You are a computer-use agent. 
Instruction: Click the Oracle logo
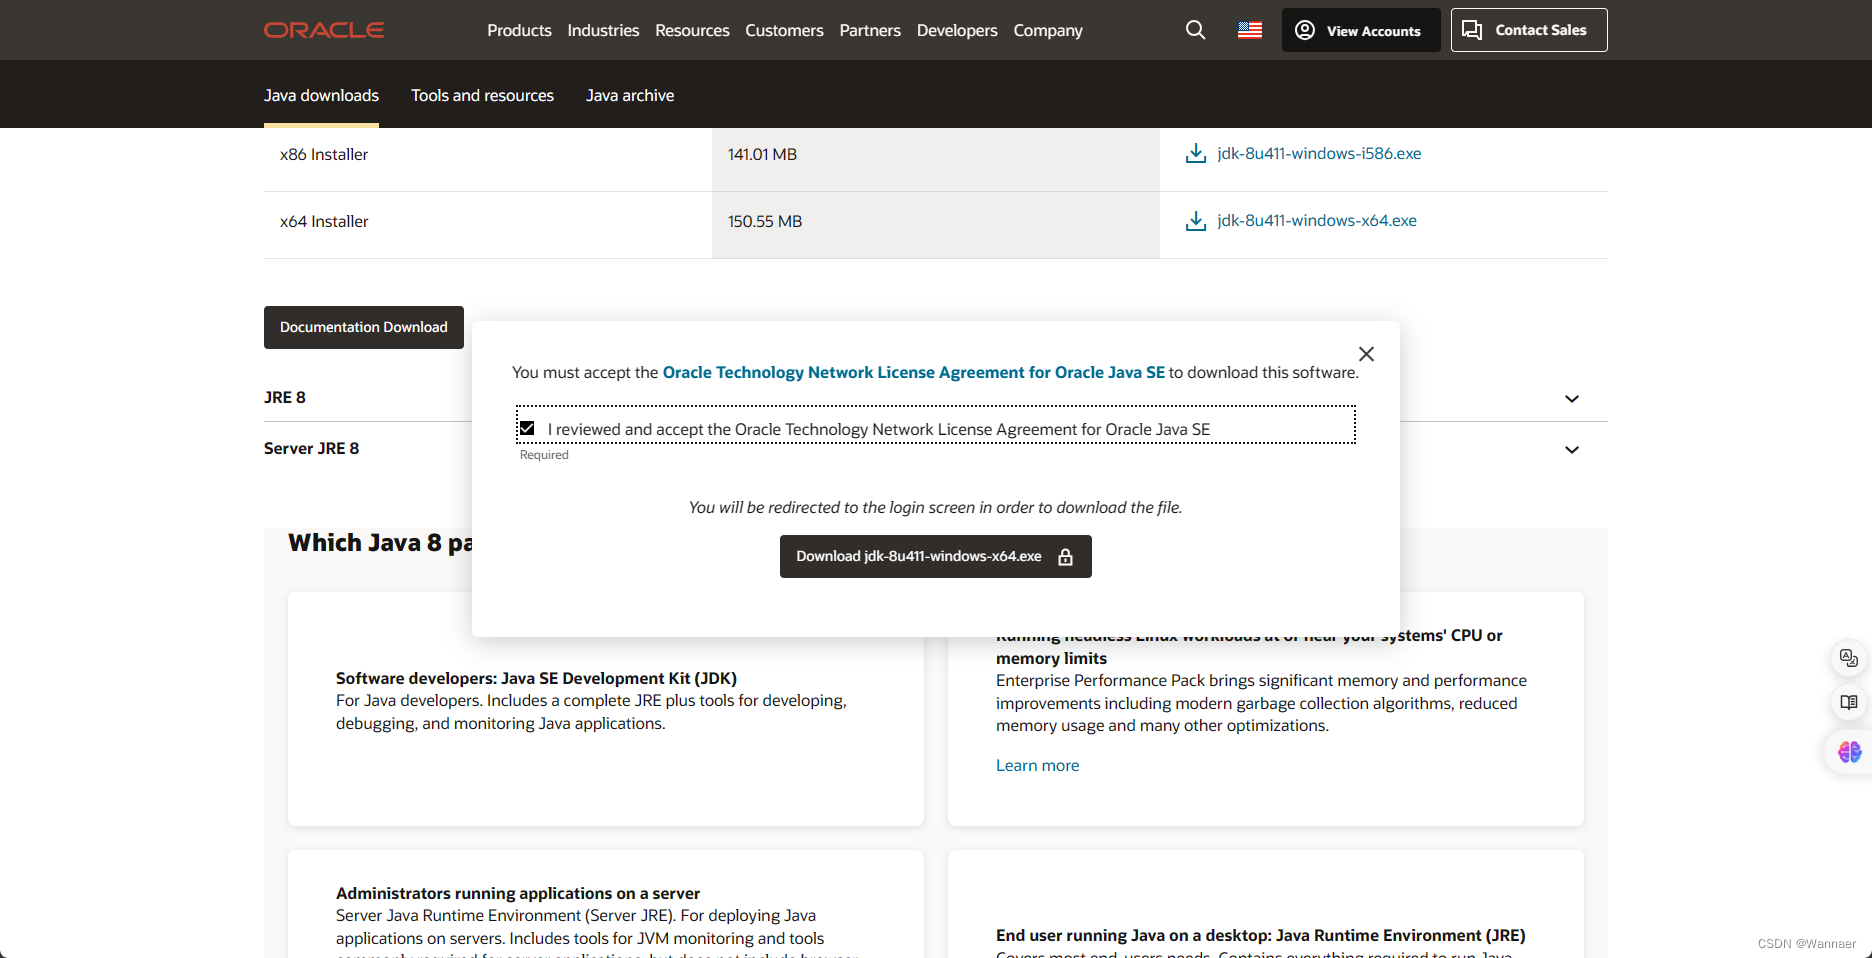click(x=324, y=30)
